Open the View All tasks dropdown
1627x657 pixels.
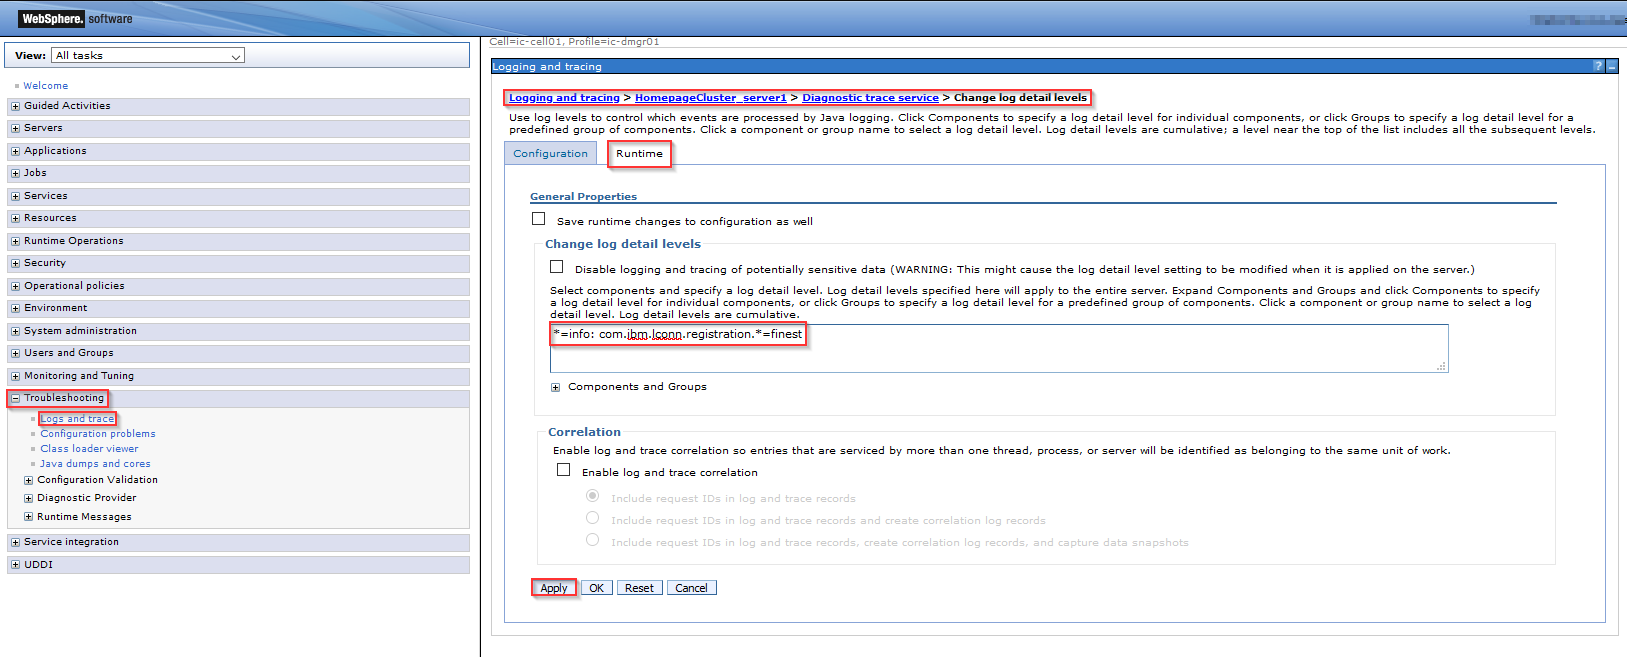tap(149, 56)
